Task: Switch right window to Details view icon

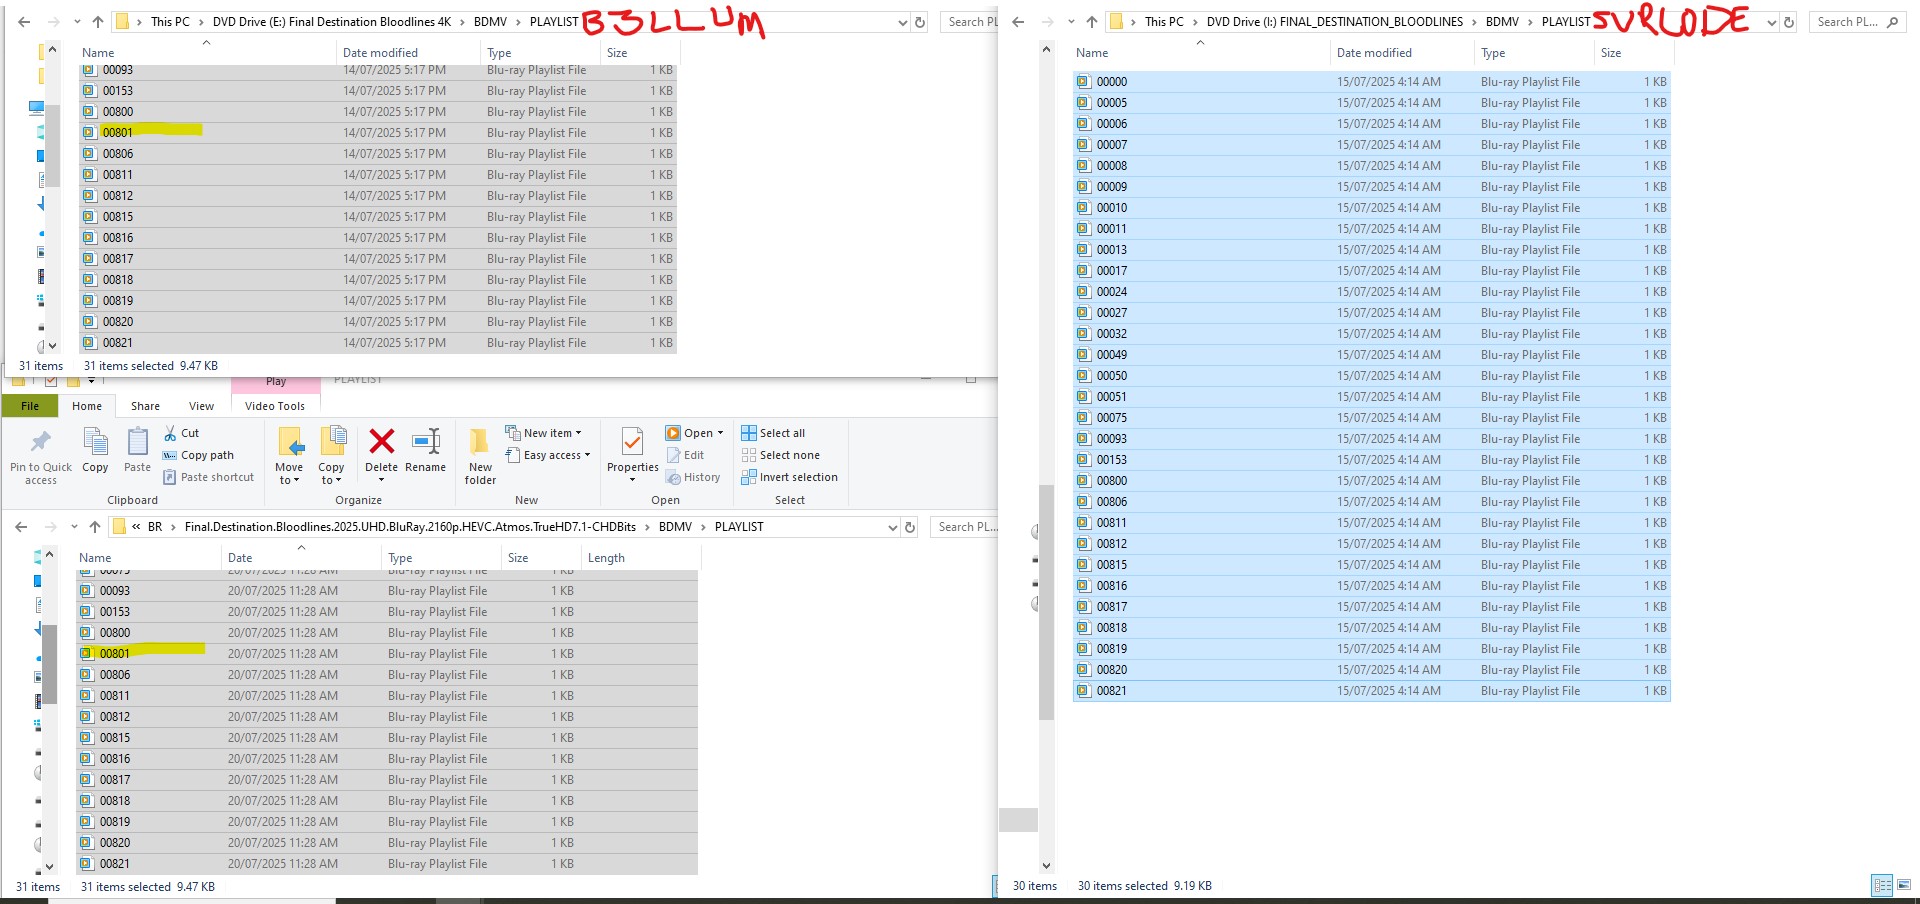Action: 1882,886
